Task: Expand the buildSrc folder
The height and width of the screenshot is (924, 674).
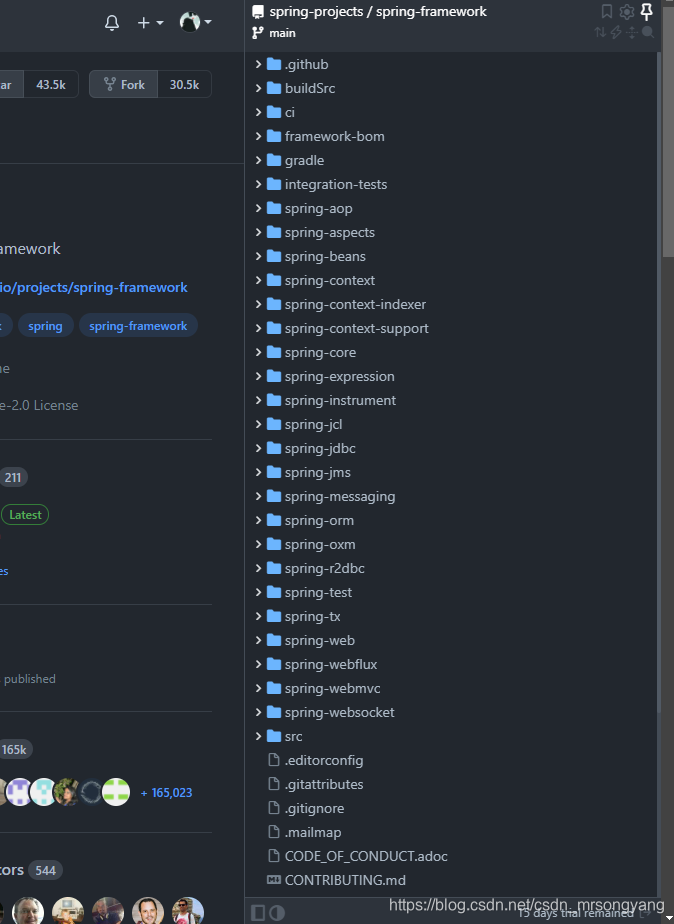Action: click(x=259, y=88)
